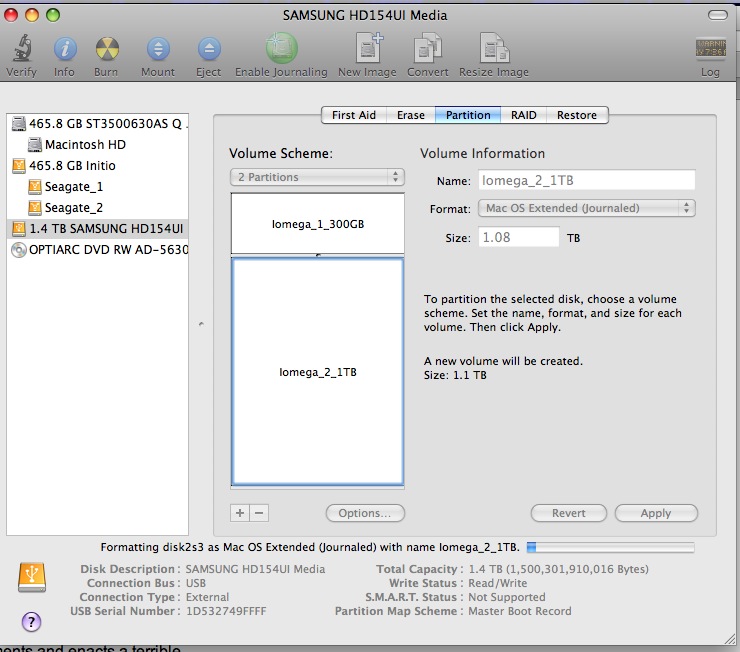
Task: Open the Volume Scheme partitions dropdown
Action: pos(316,177)
